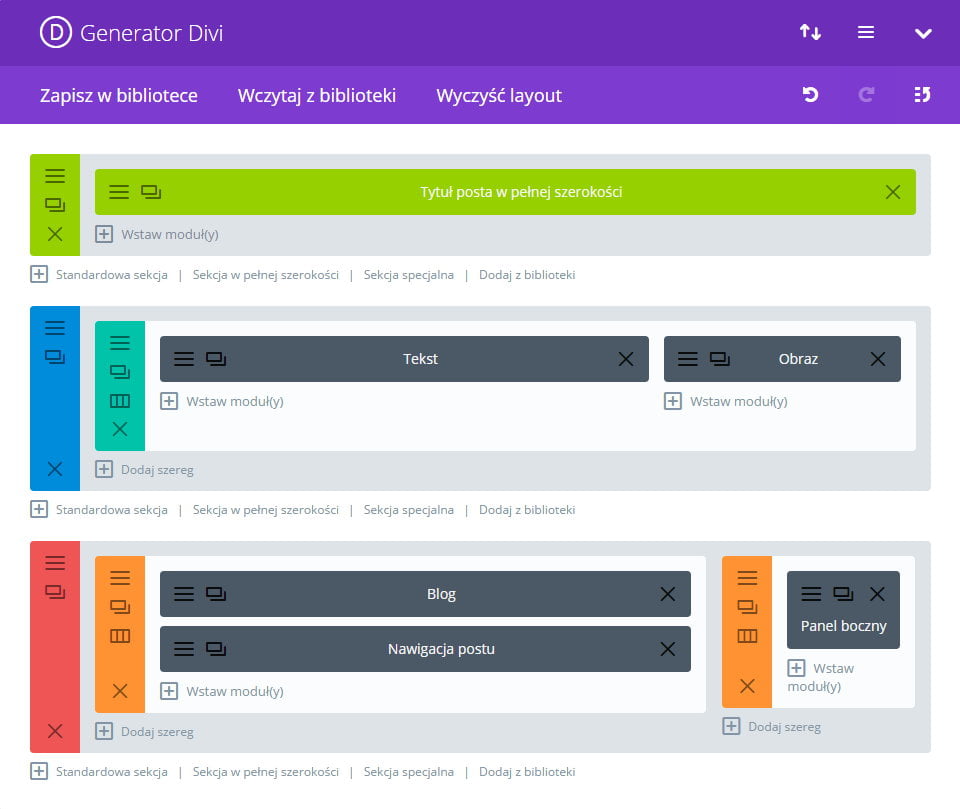960x809 pixels.
Task: Click Wstaw moduł(y) under Nawigacja postu
Action: (x=223, y=691)
